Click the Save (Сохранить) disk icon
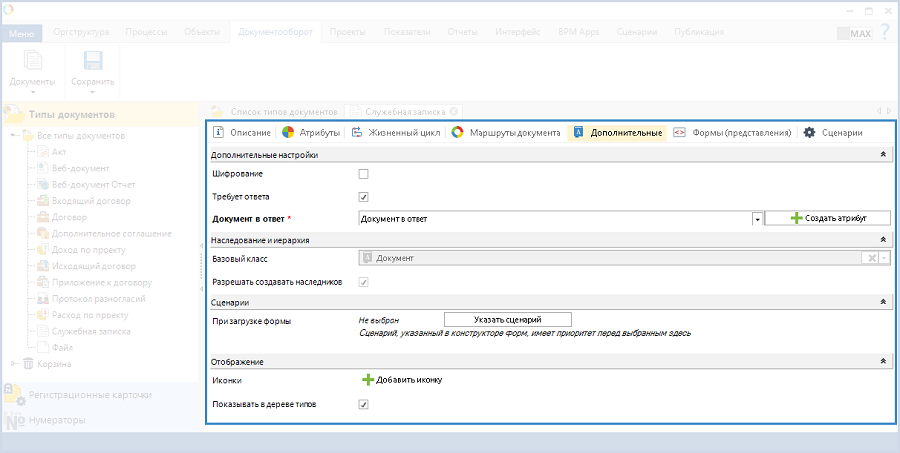900x453 pixels. tap(92, 61)
